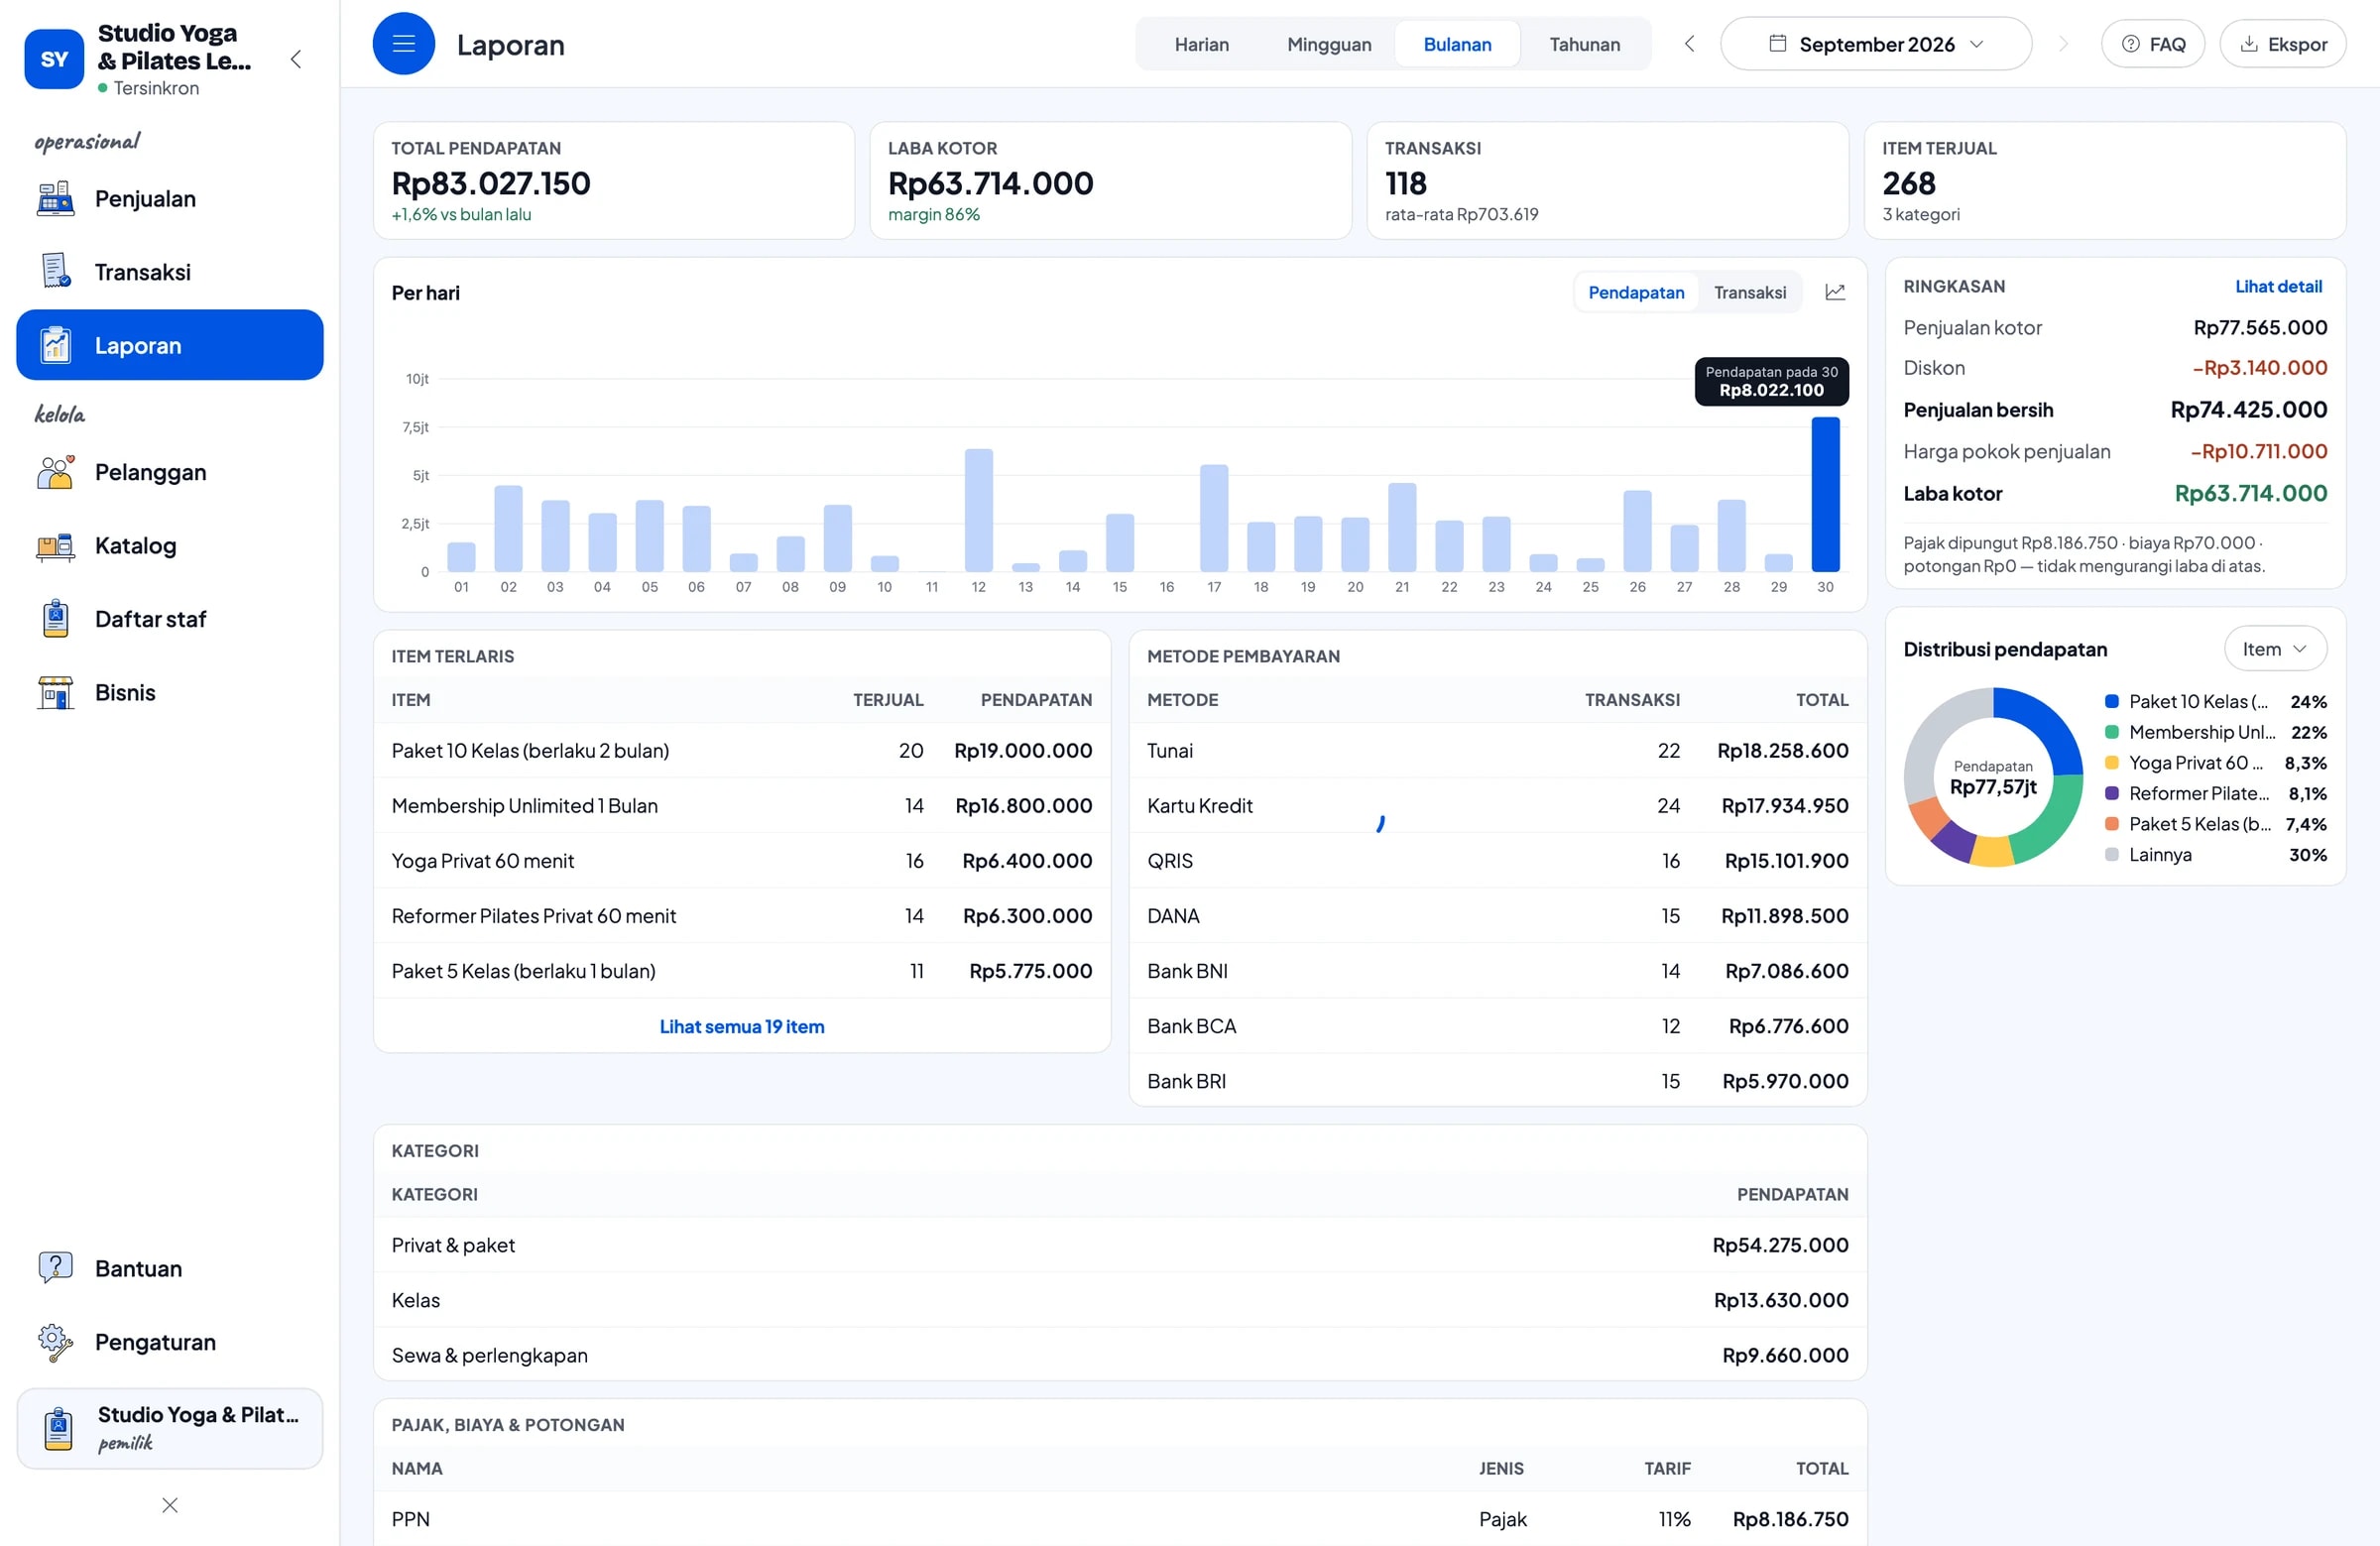Open the Studio Yoga & Pilat... pemilik card
The width and height of the screenshot is (2380, 1546).
(x=170, y=1428)
